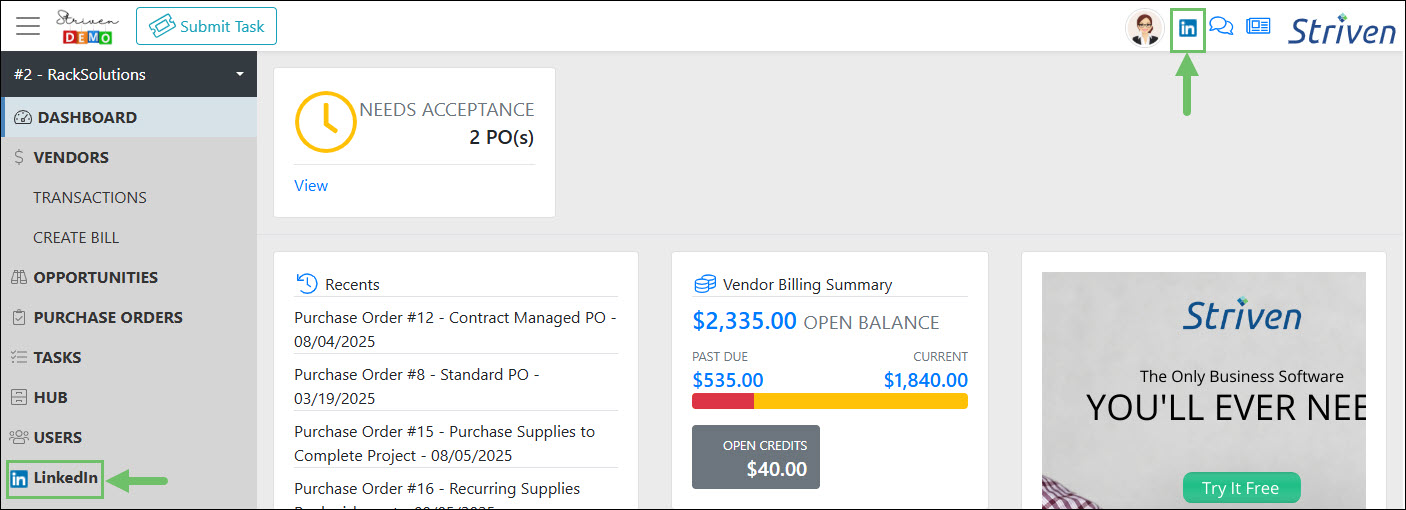Open the news feed icon in header
The image size is (1406, 510).
[1257, 27]
